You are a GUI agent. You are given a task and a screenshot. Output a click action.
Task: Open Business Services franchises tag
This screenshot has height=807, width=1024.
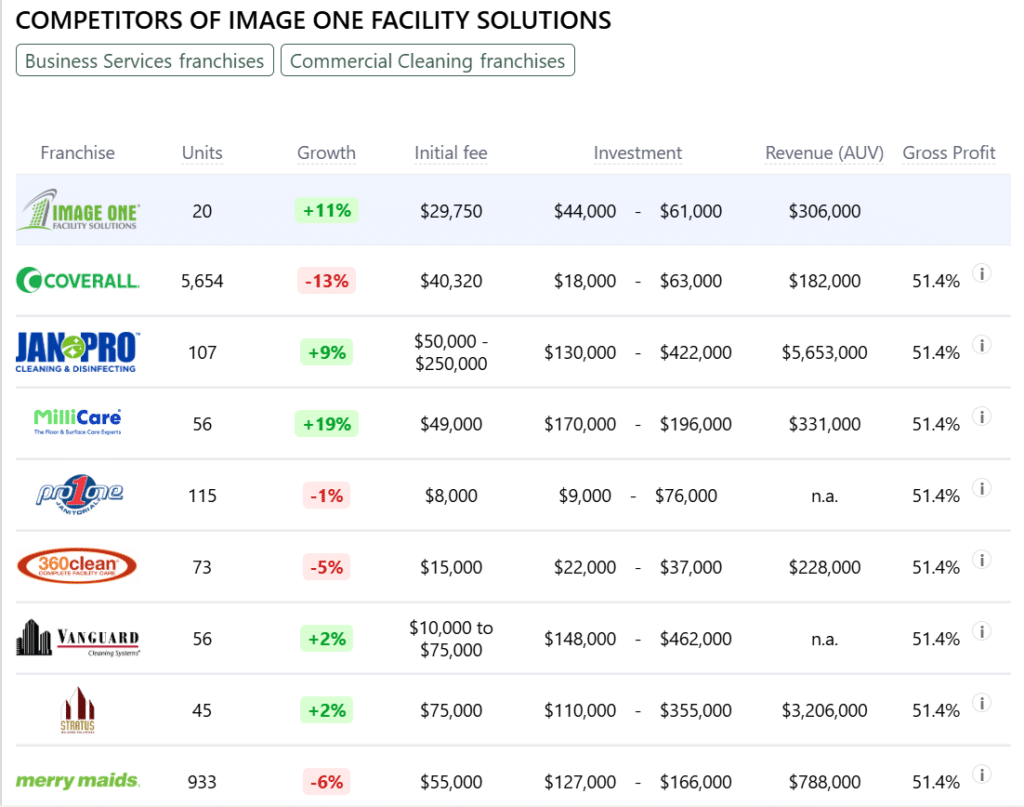click(144, 60)
